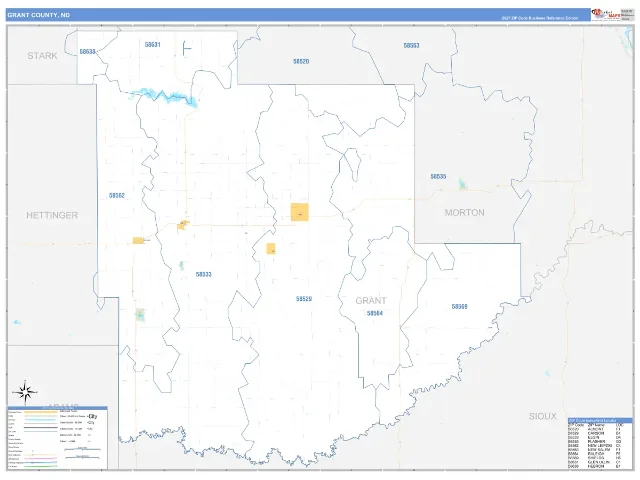Click the GRANT county label
640x480 pixels.
coord(371,300)
